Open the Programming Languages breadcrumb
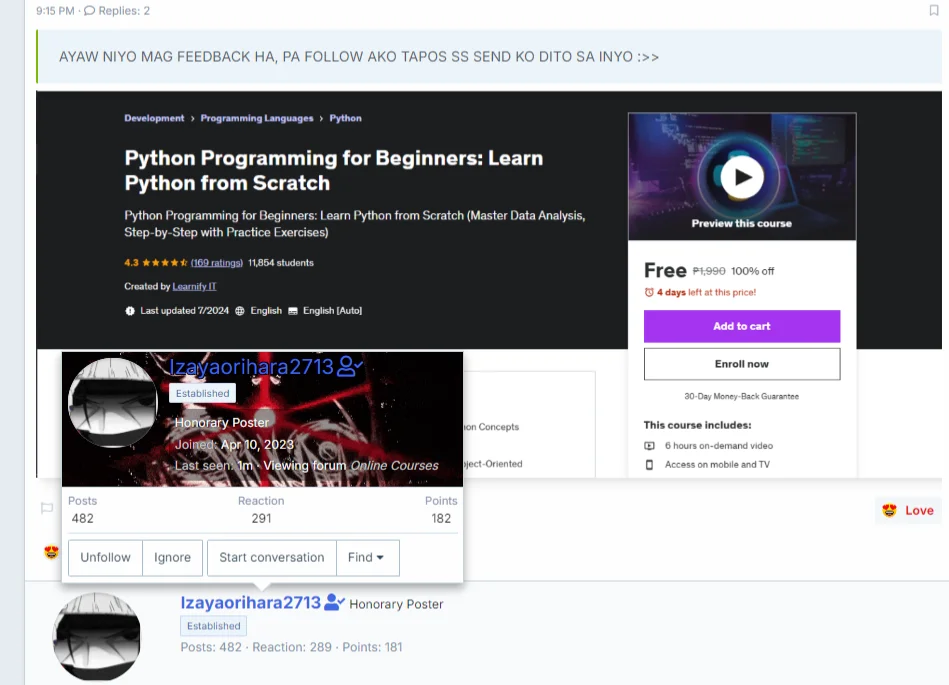Screen dimensions: 949x685 [x=257, y=118]
